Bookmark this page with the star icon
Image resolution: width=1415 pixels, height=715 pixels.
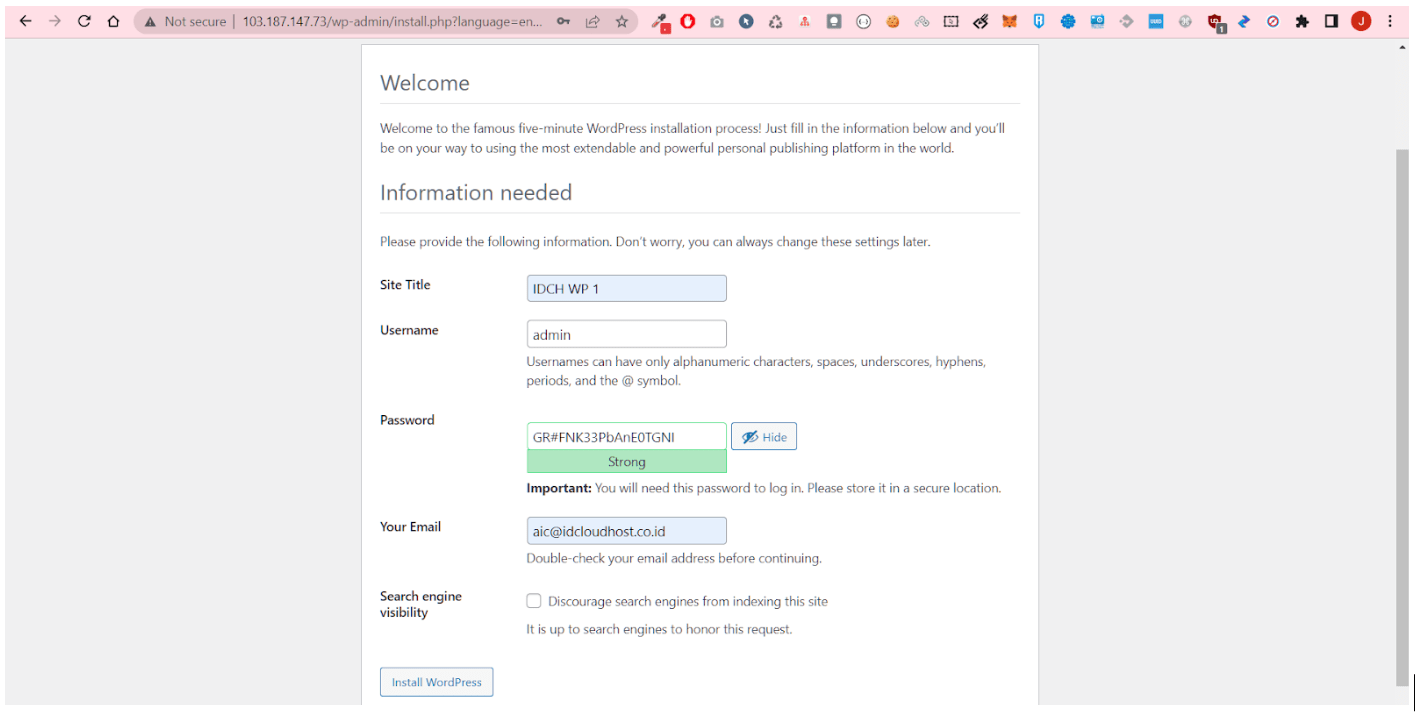(621, 21)
